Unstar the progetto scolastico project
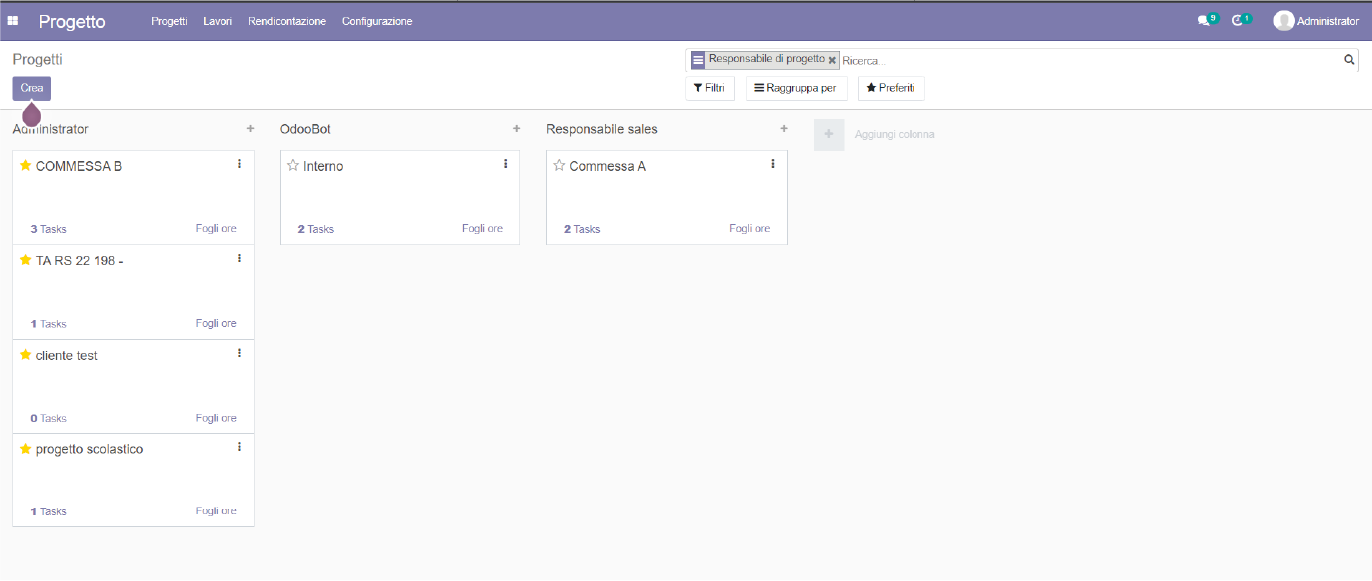This screenshot has width=1372, height=581. tap(26, 449)
